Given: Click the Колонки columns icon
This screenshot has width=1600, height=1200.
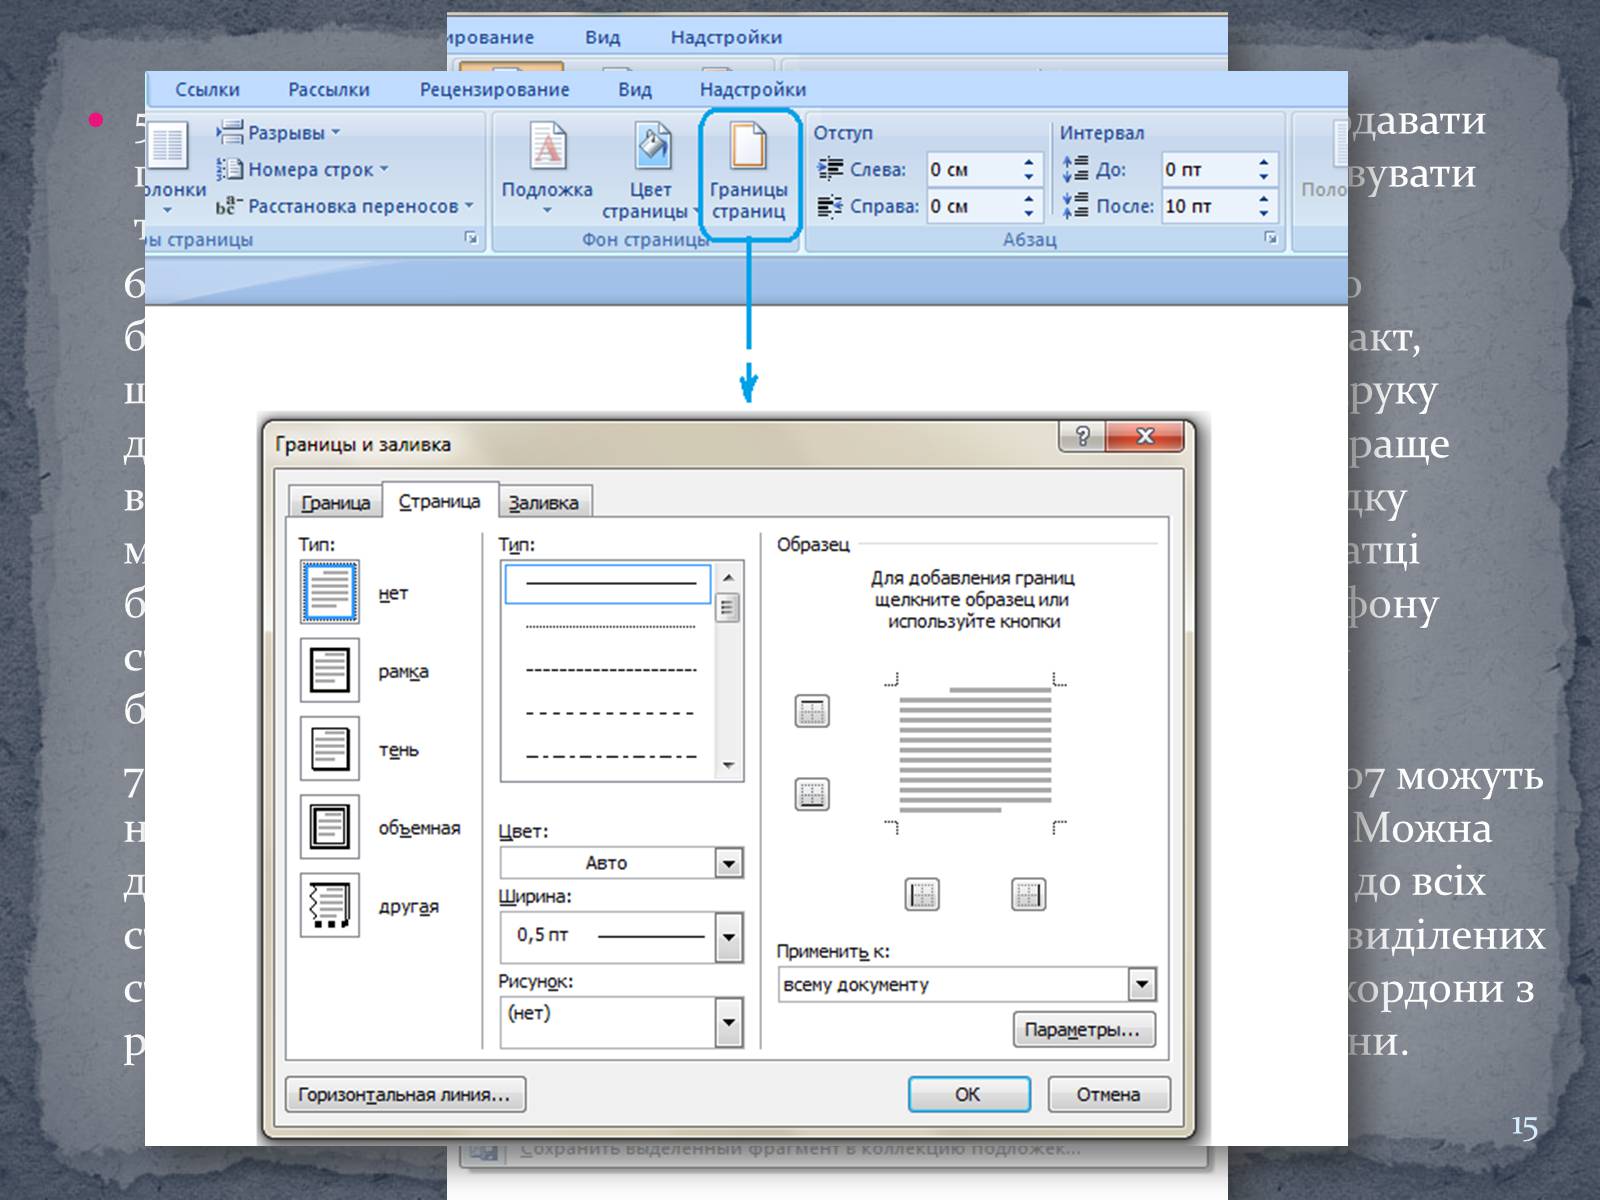Looking at the screenshot, I should click(x=168, y=146).
